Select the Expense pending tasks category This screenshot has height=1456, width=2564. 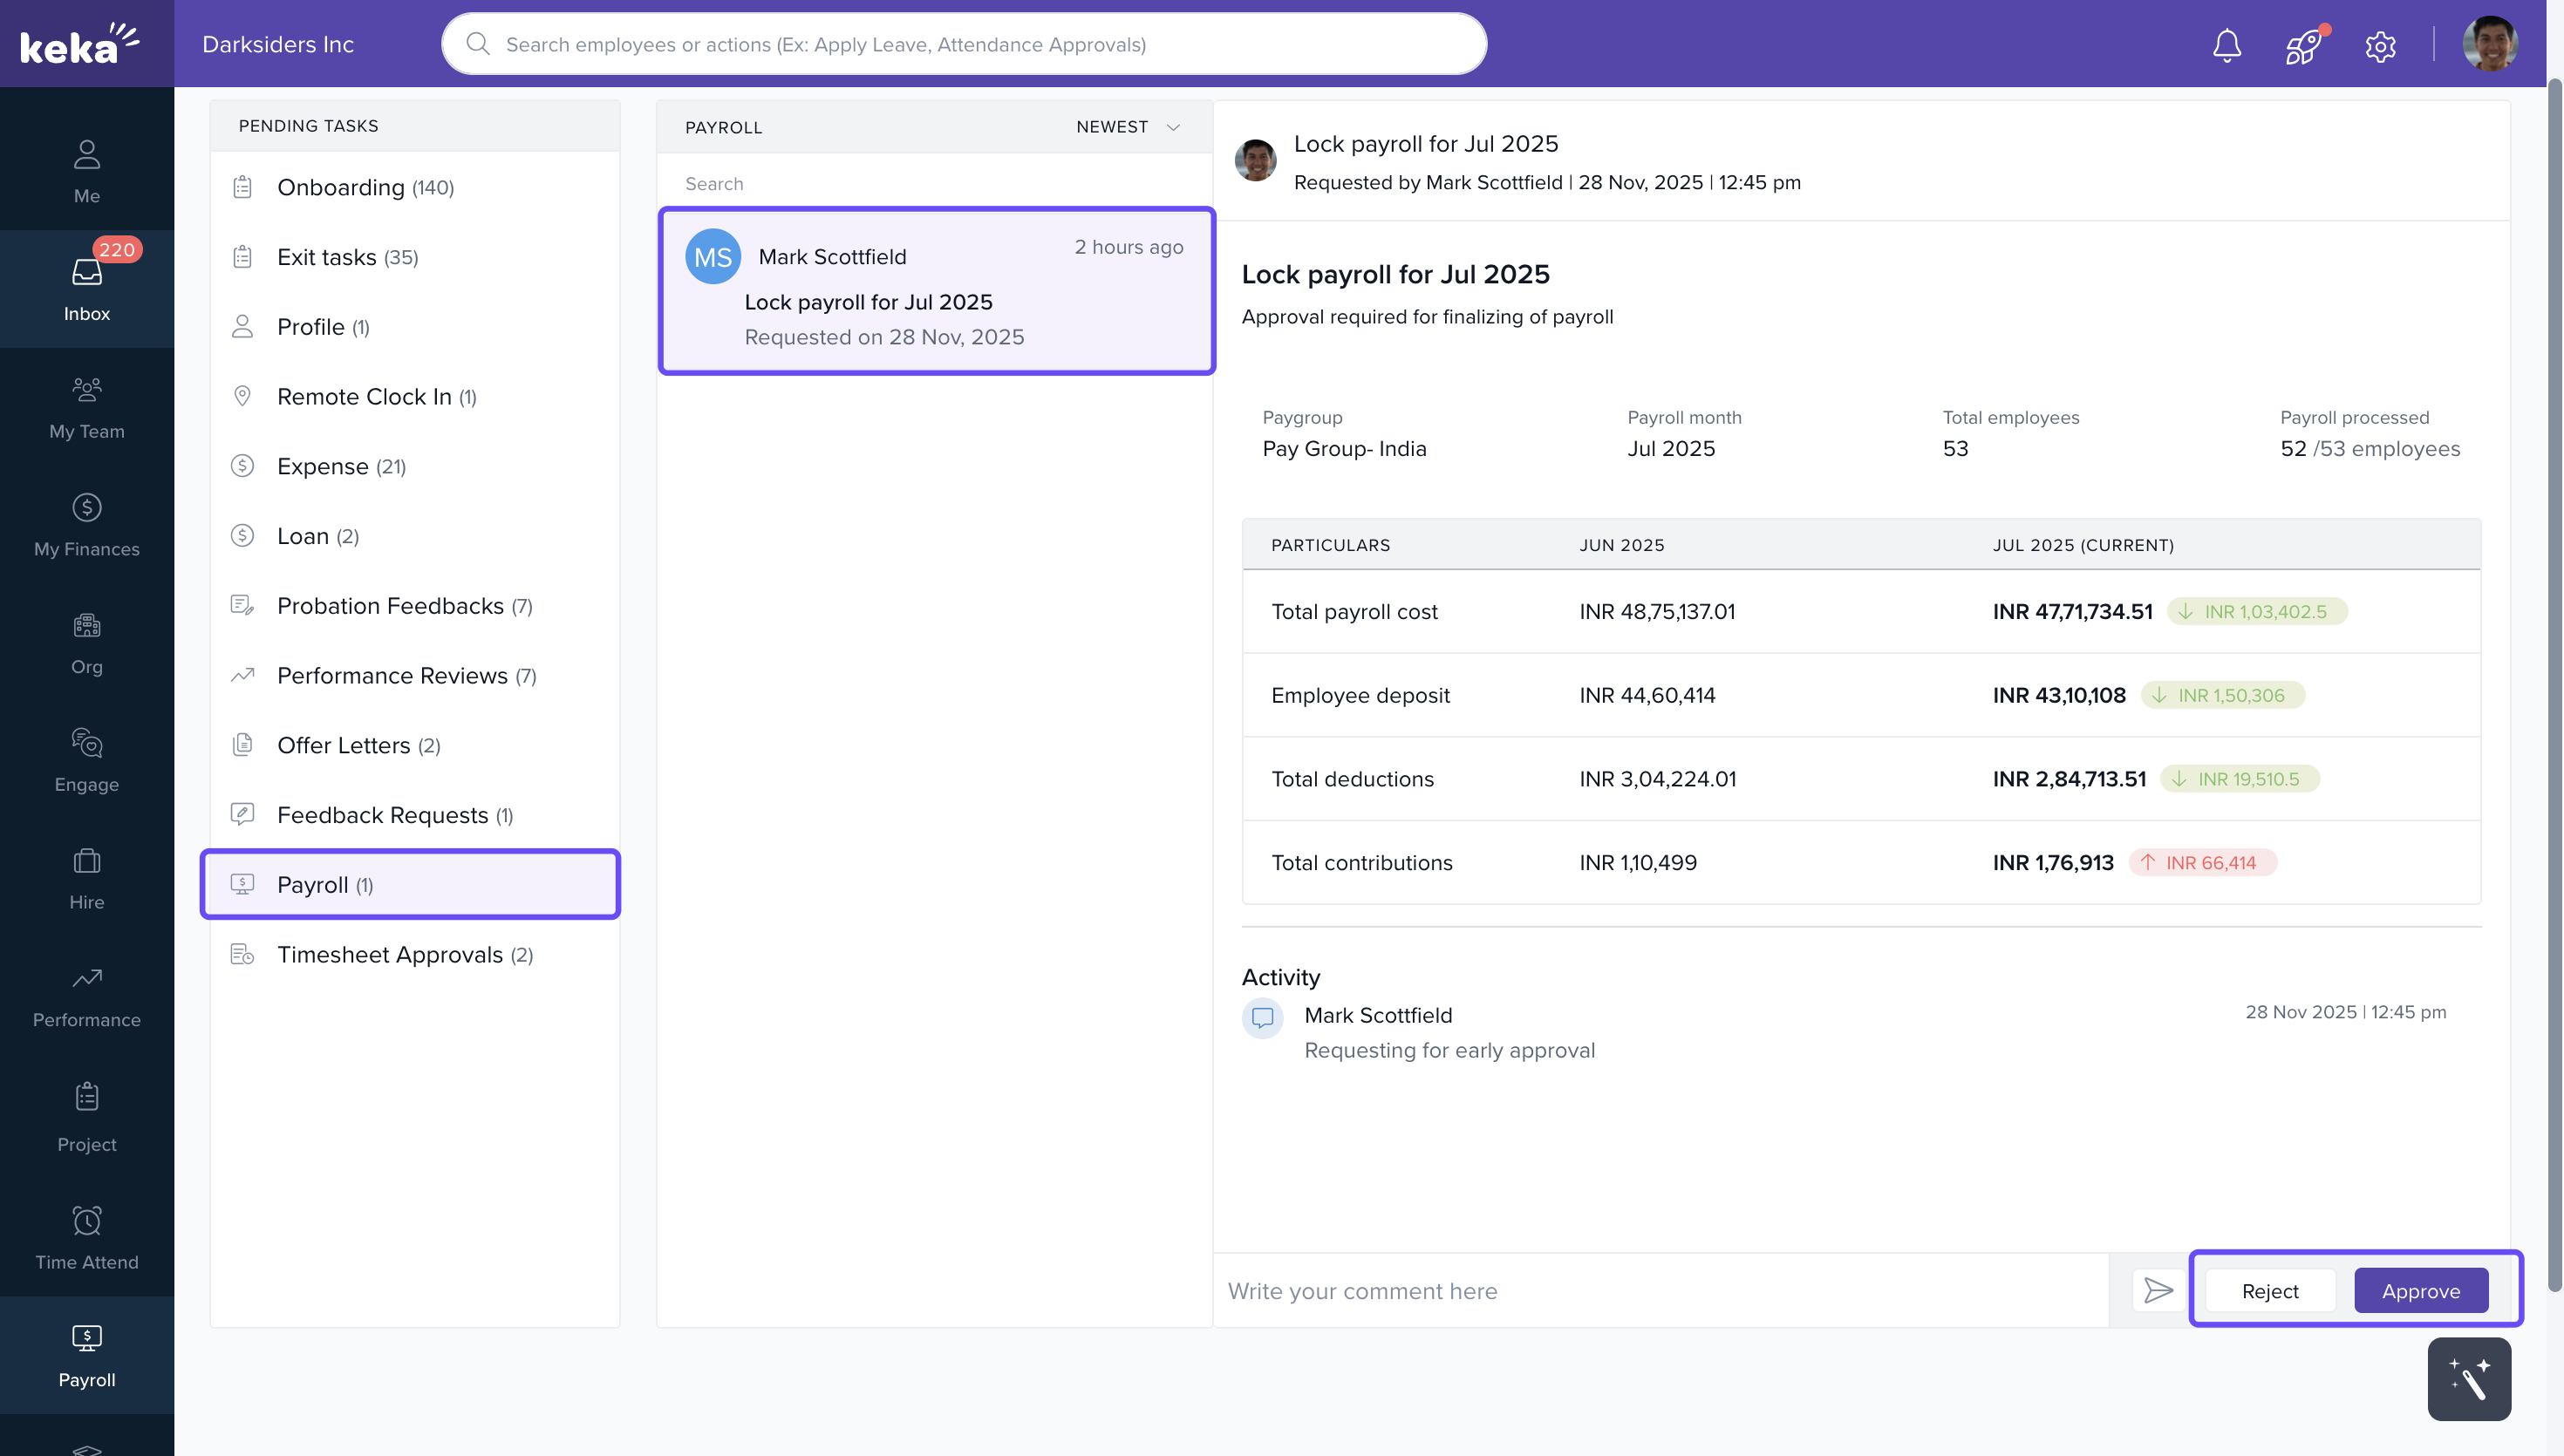[x=341, y=466]
